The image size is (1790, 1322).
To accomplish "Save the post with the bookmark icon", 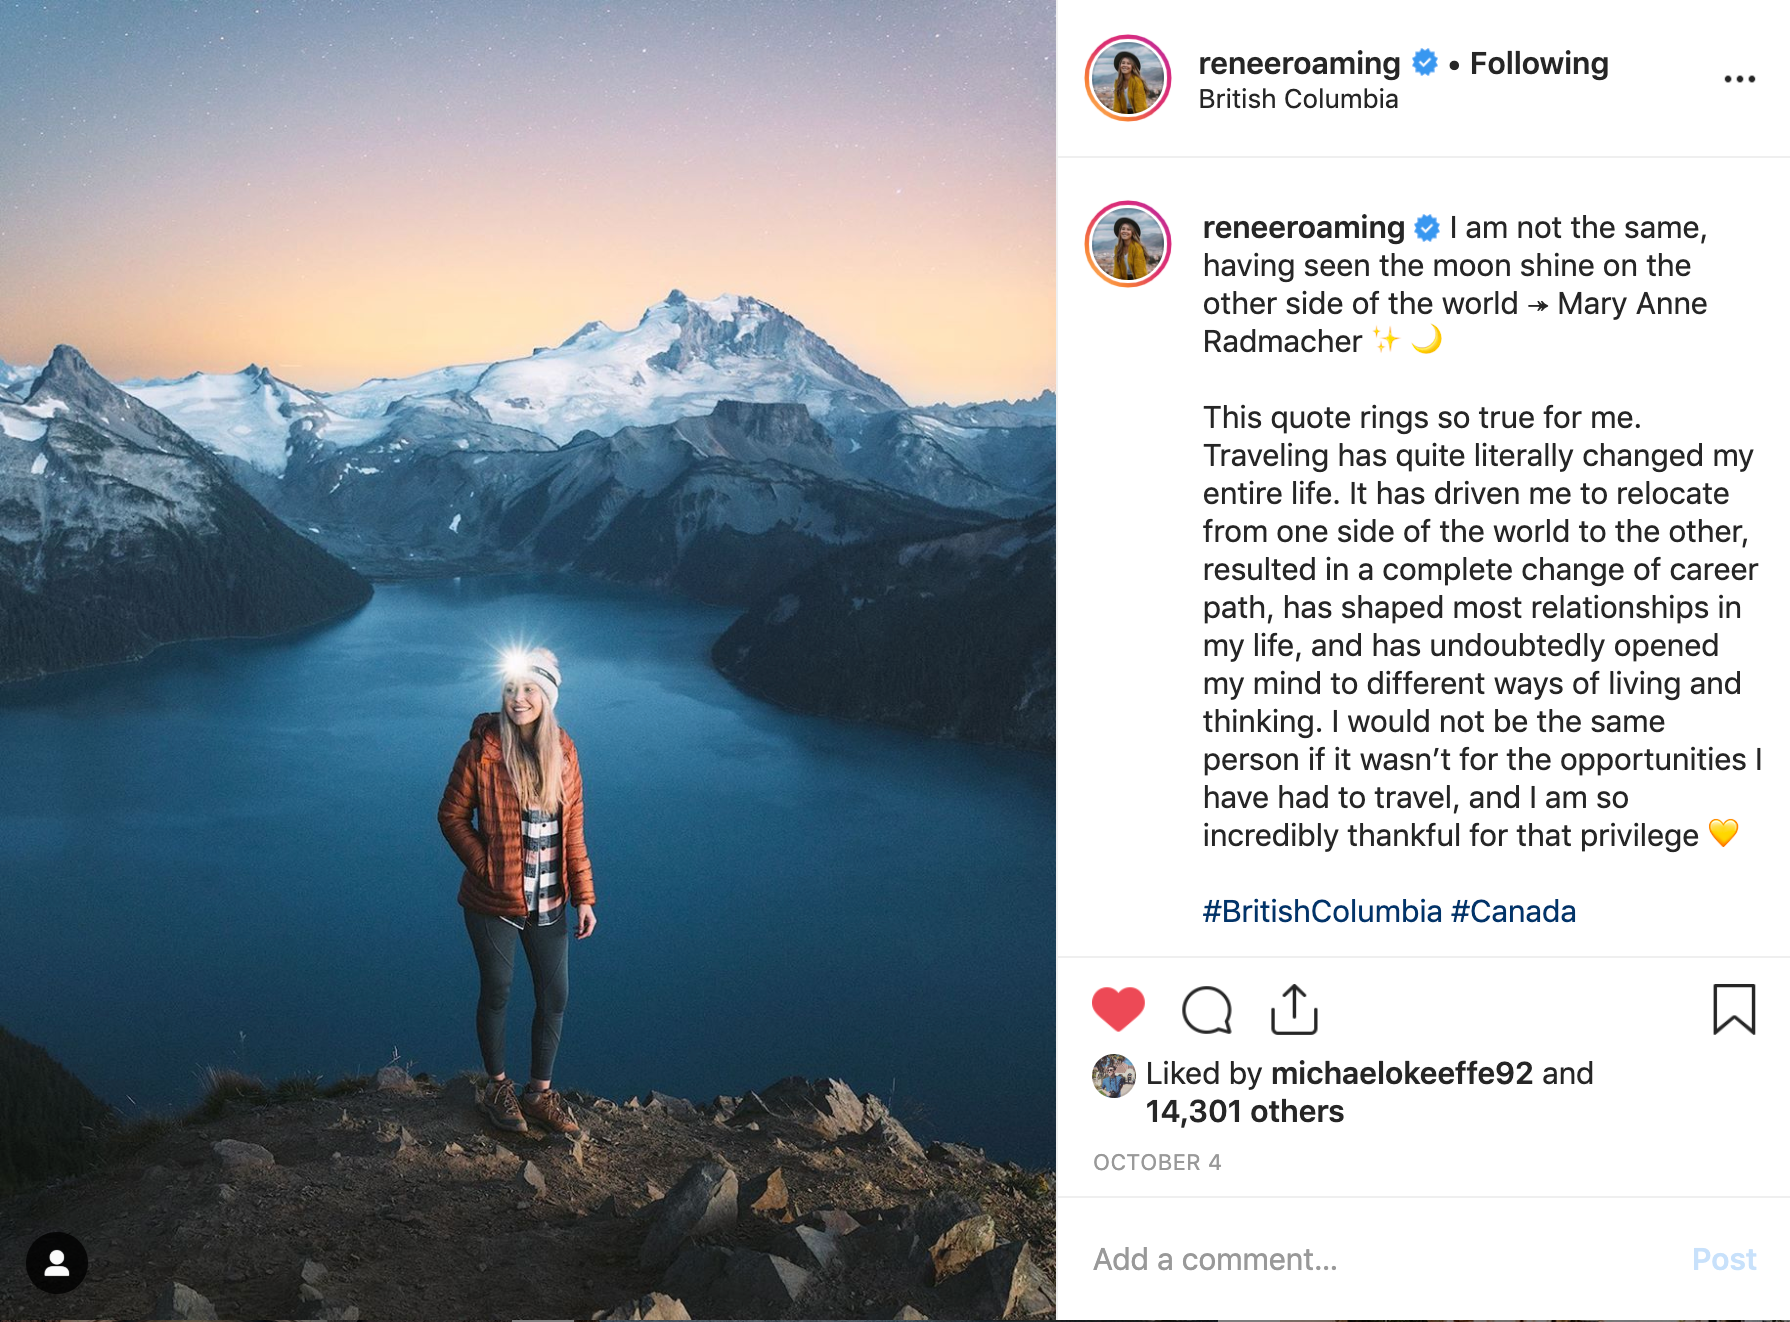I will [x=1733, y=1009].
